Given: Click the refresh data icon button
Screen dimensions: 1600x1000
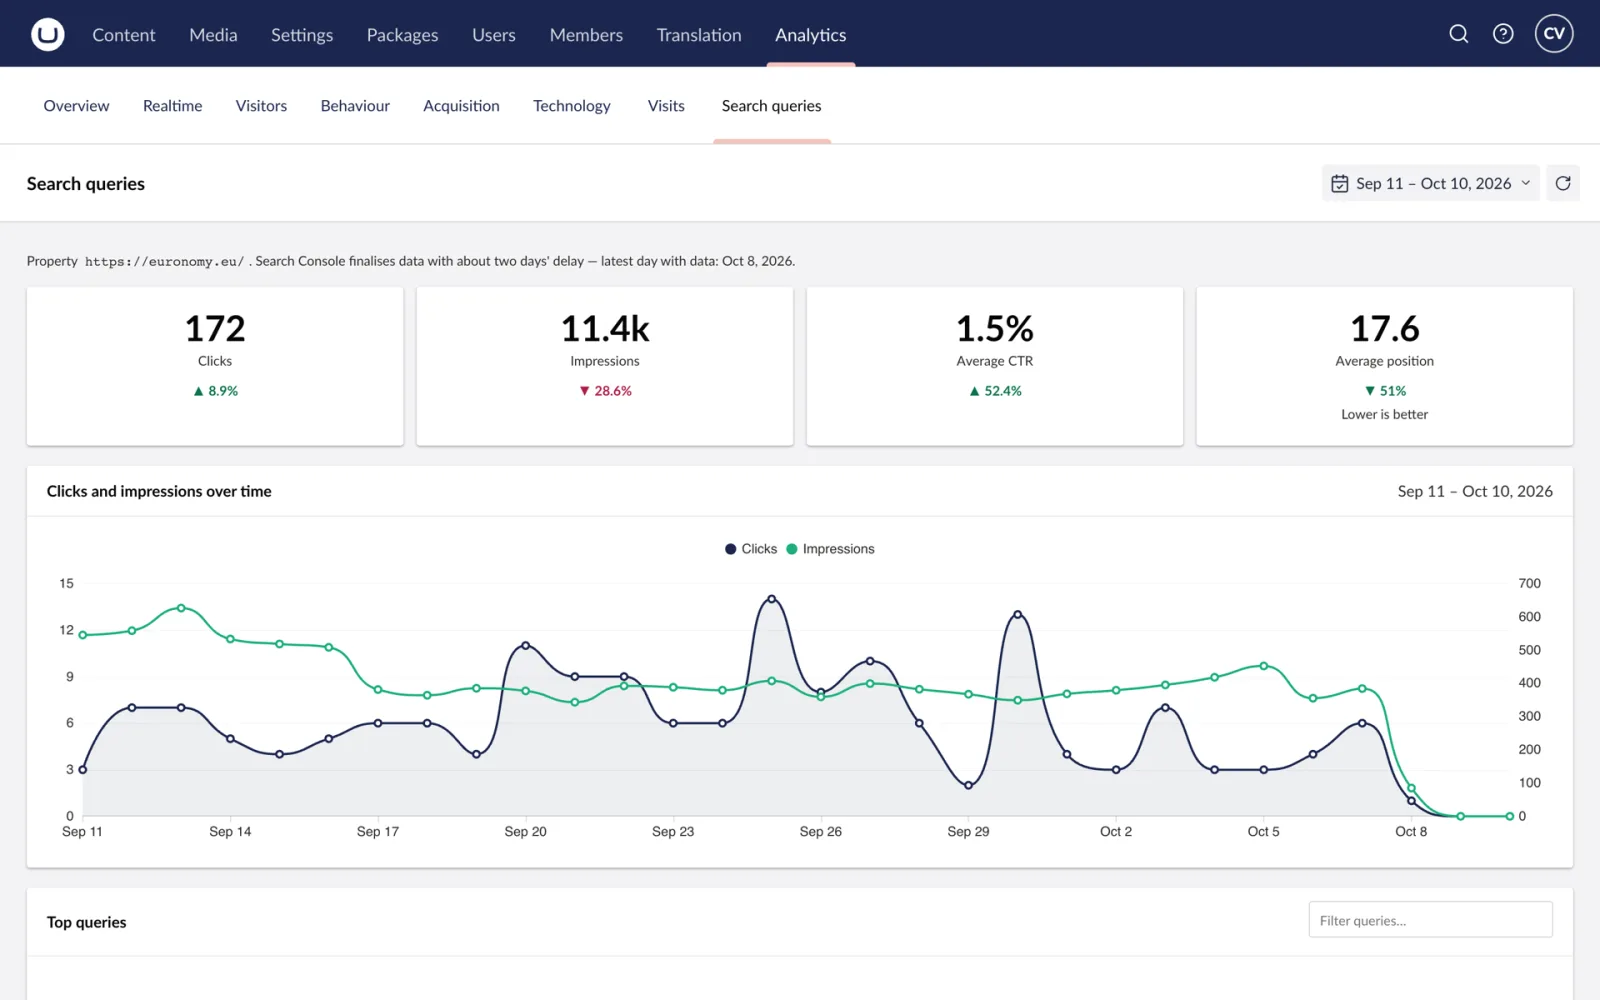Looking at the screenshot, I should [x=1563, y=183].
